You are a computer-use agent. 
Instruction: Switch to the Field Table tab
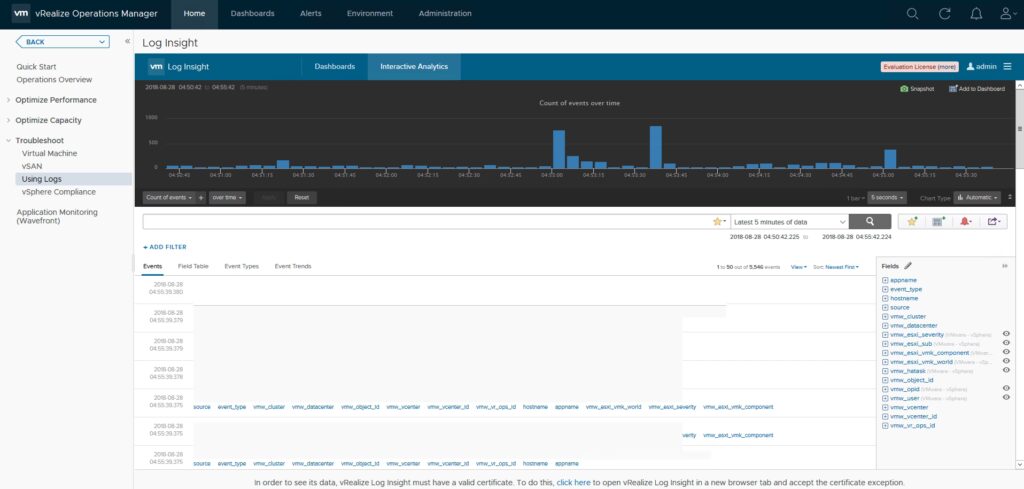click(193, 267)
